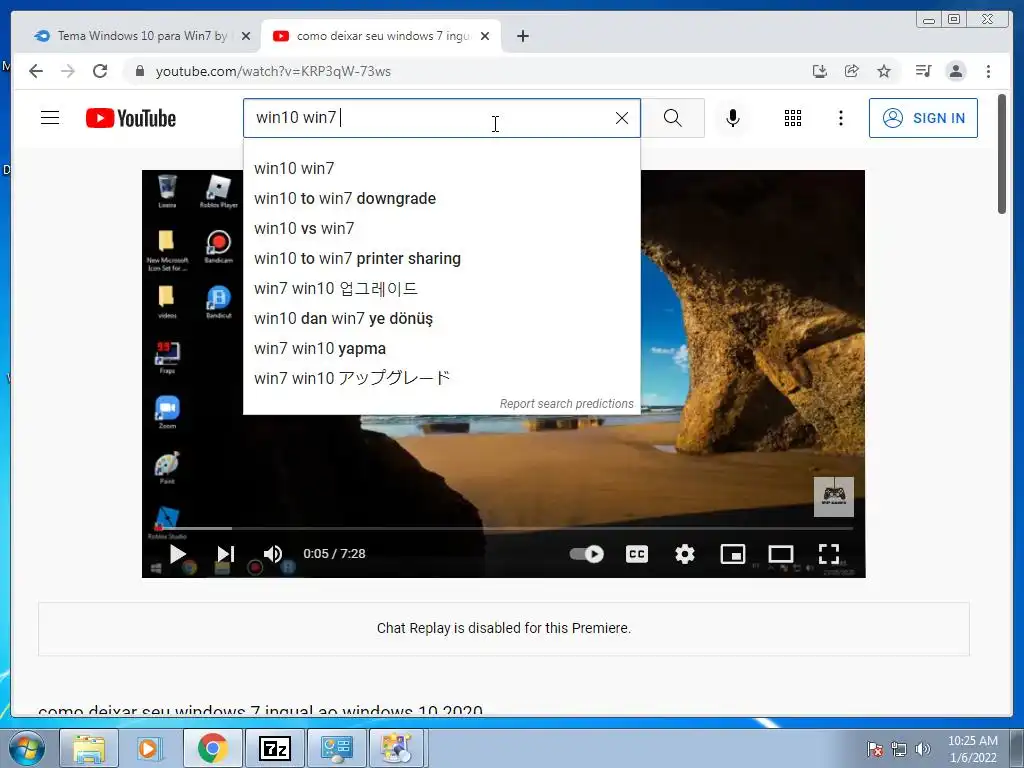Open video player settings gear
Image resolution: width=1024 pixels, height=768 pixels.
pos(684,554)
